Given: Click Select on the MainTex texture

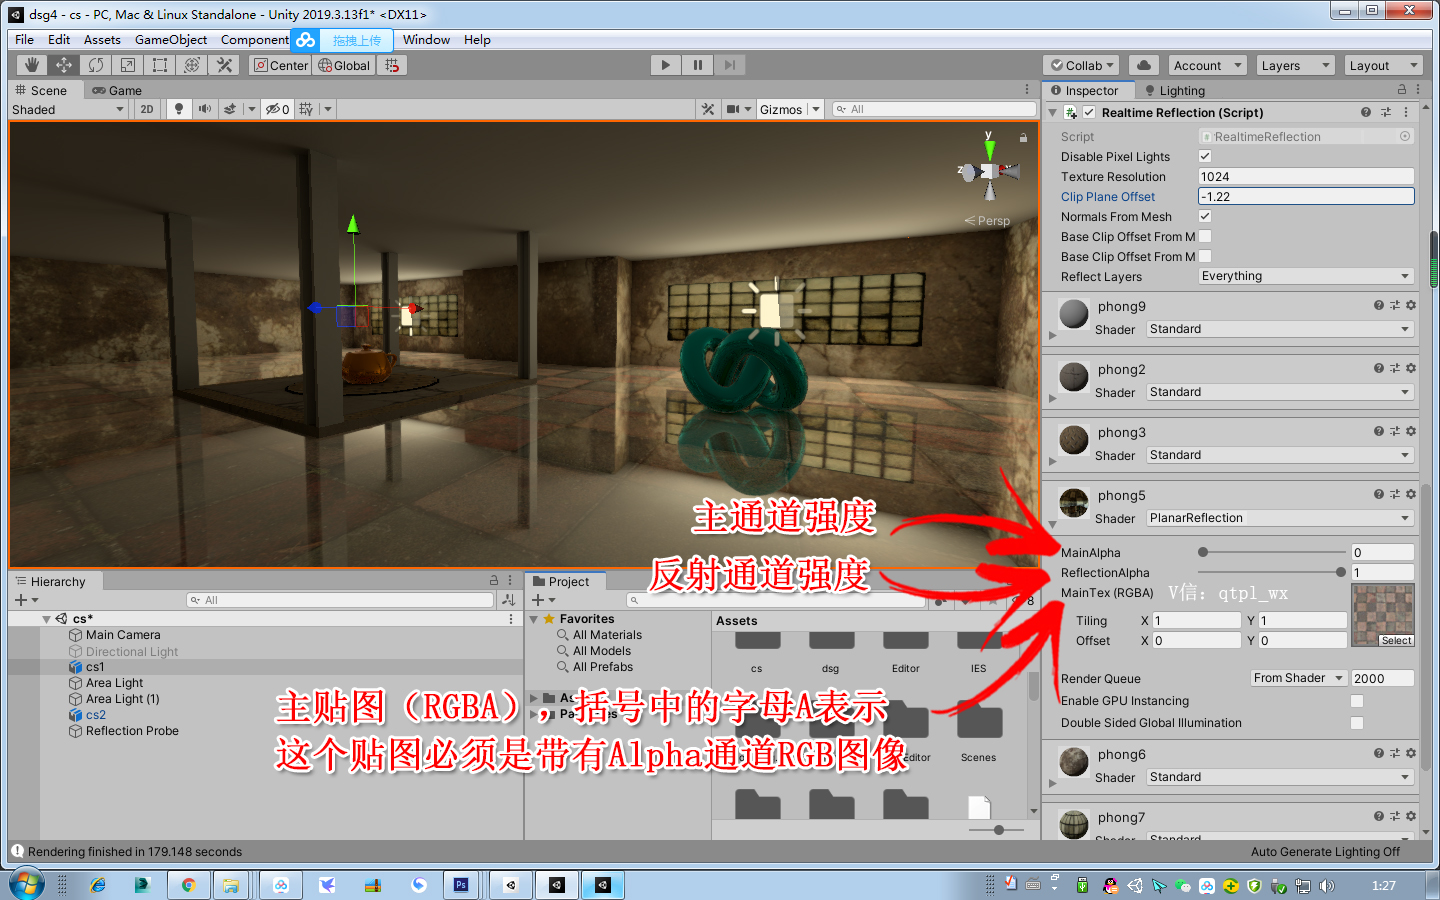Looking at the screenshot, I should [x=1396, y=640].
